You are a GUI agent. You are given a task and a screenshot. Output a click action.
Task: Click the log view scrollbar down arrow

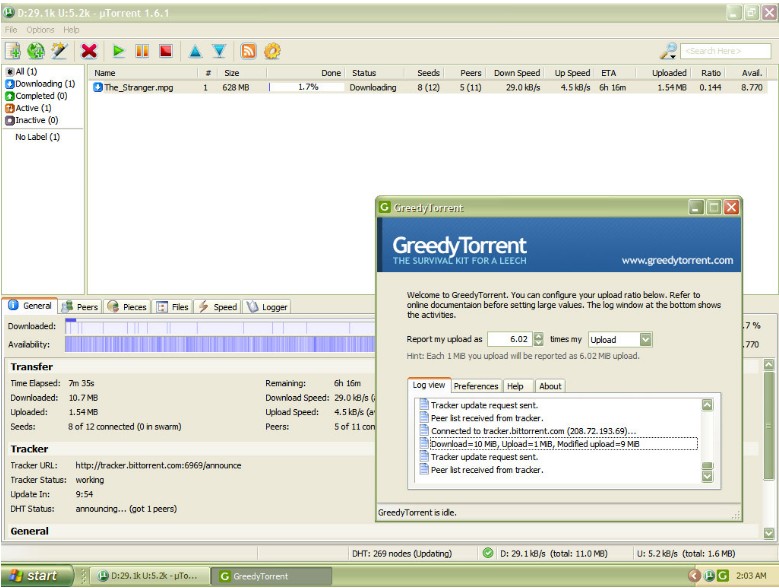coord(707,476)
